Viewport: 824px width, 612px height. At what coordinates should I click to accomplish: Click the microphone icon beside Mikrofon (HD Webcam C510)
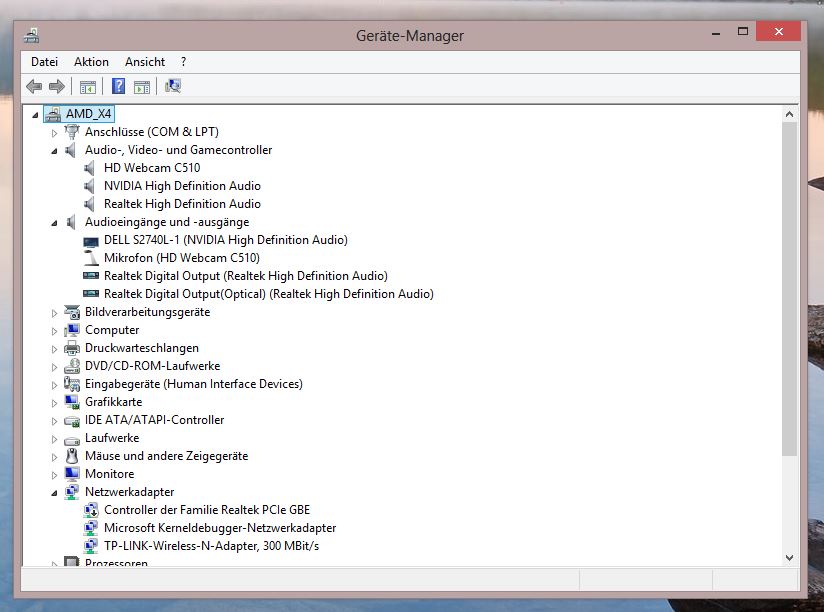91,258
